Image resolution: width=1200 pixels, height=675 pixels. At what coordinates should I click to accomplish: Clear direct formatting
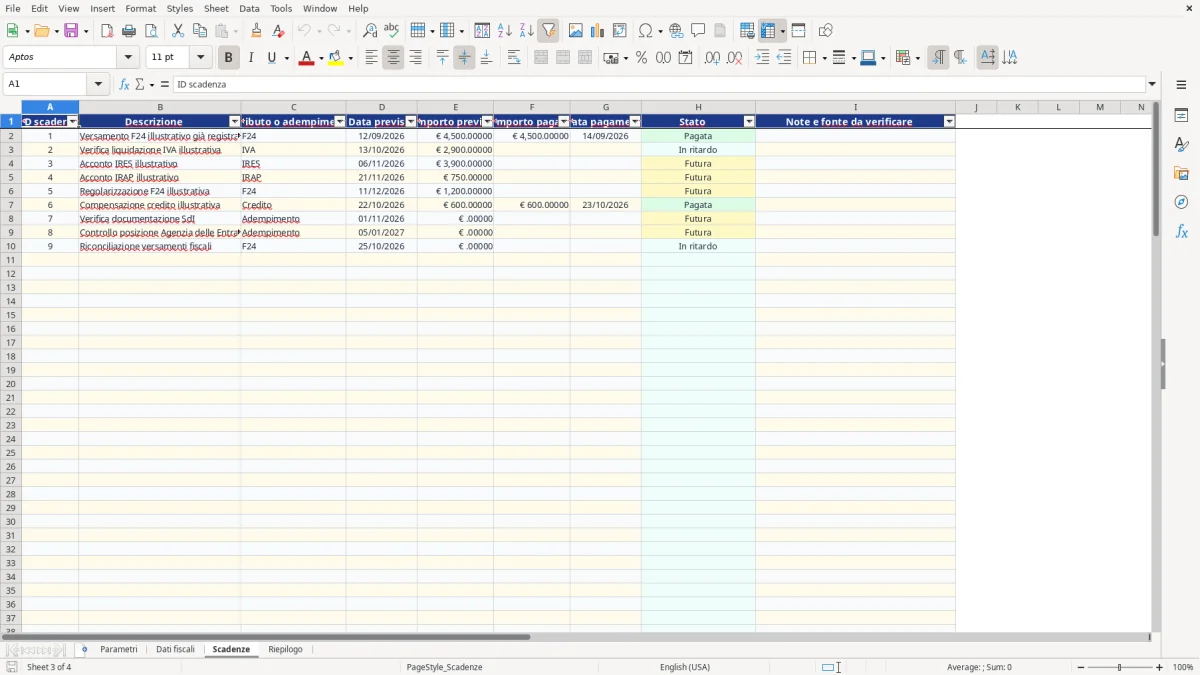pyautogui.click(x=279, y=31)
